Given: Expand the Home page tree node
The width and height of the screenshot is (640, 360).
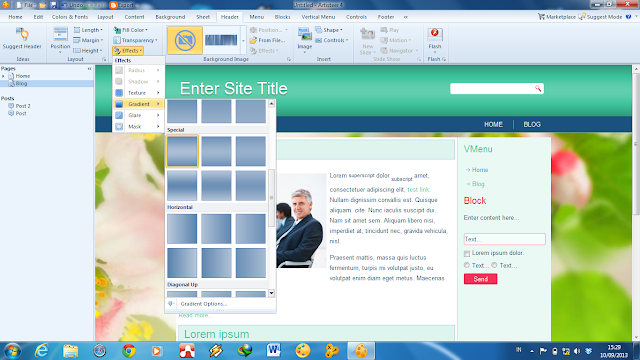Looking at the screenshot, I should [x=3, y=76].
